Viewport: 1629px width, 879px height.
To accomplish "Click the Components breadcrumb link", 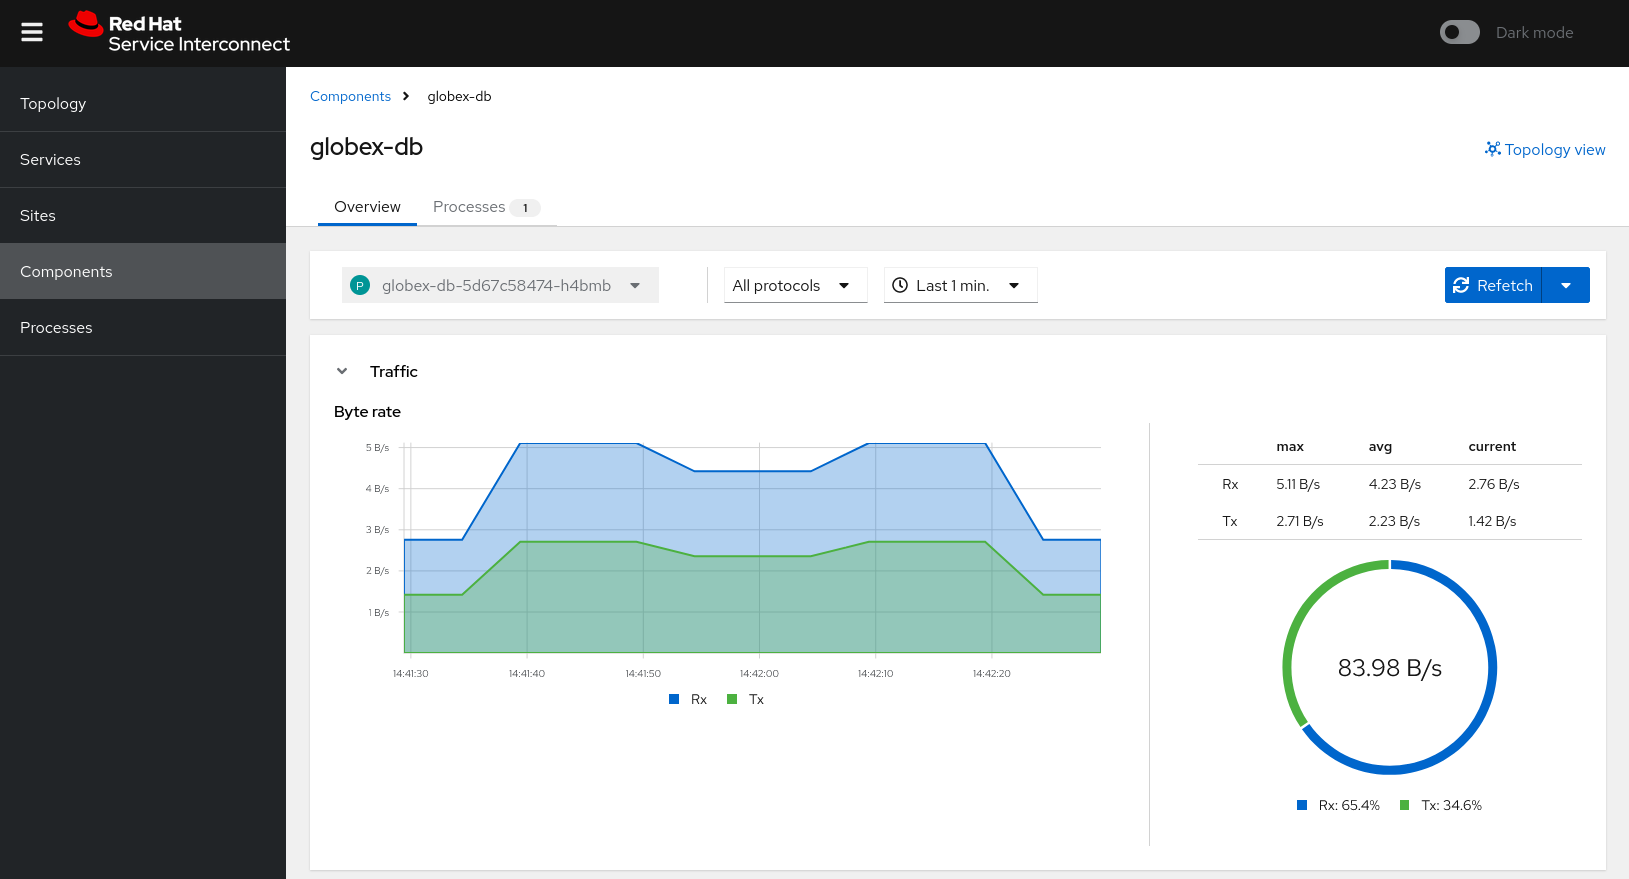I will tap(350, 97).
